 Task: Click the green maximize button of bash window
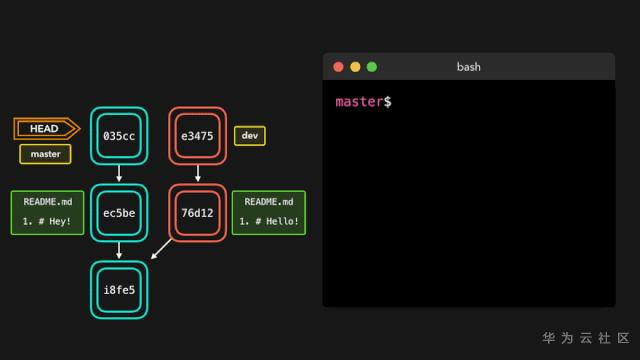[x=372, y=67]
